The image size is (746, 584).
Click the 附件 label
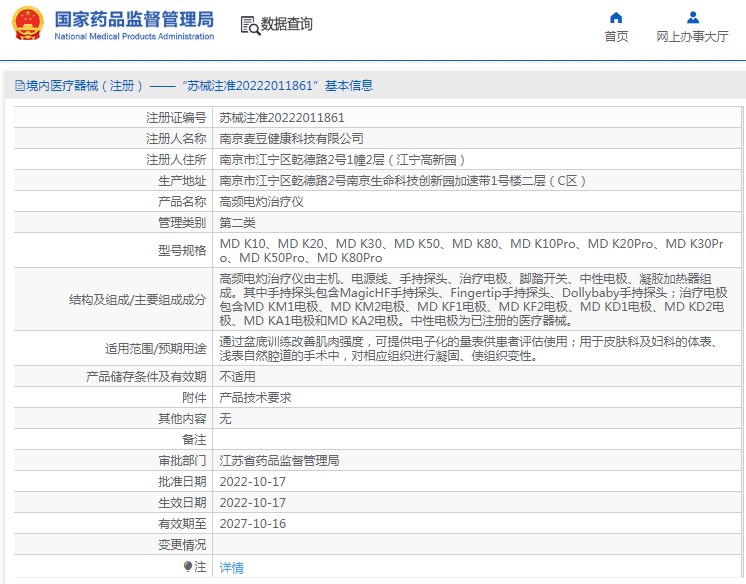194,397
